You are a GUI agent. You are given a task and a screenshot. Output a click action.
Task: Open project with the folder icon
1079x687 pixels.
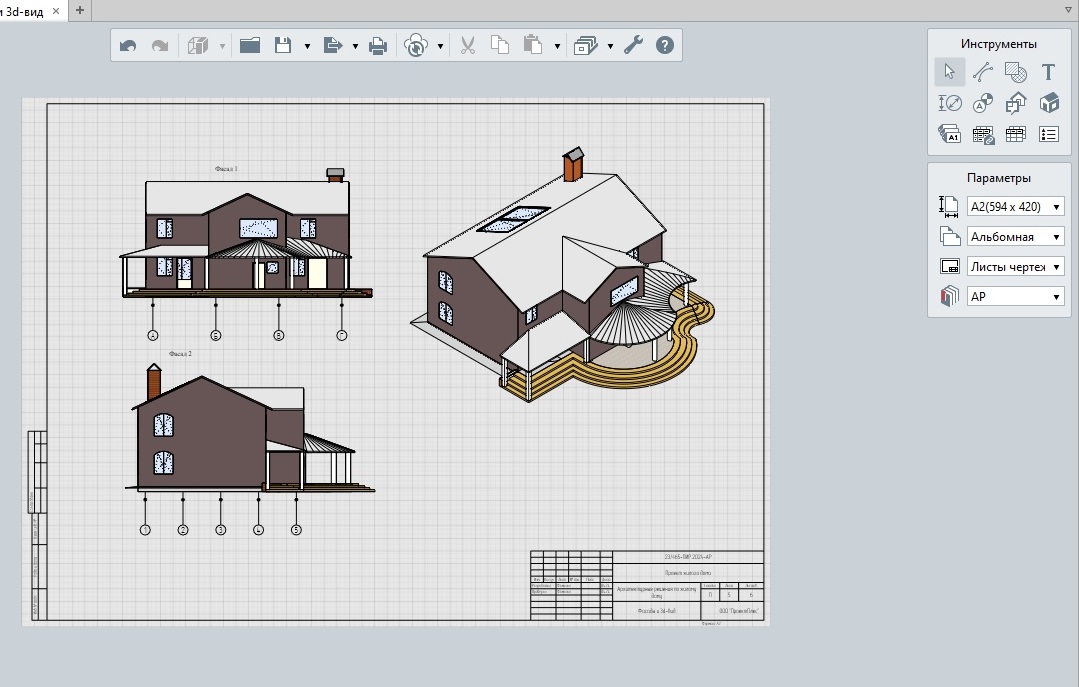[250, 45]
